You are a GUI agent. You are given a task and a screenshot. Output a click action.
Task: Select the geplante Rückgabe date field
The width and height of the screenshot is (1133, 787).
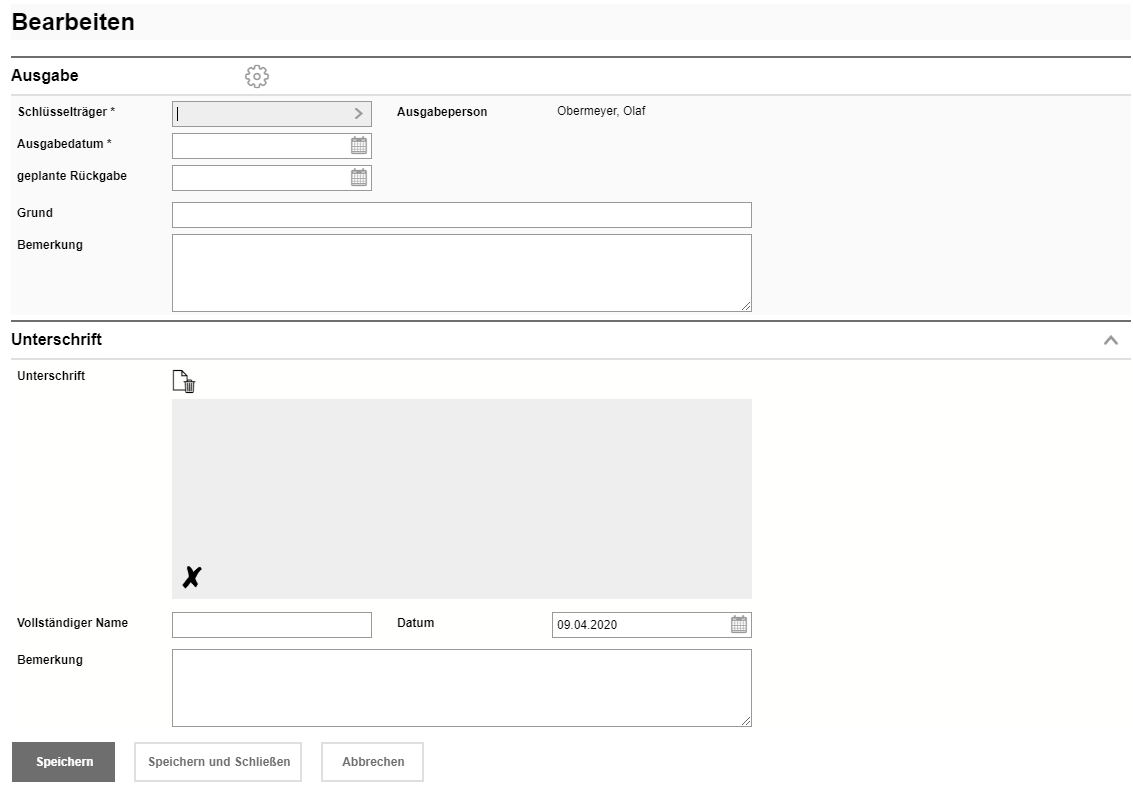[x=260, y=178]
